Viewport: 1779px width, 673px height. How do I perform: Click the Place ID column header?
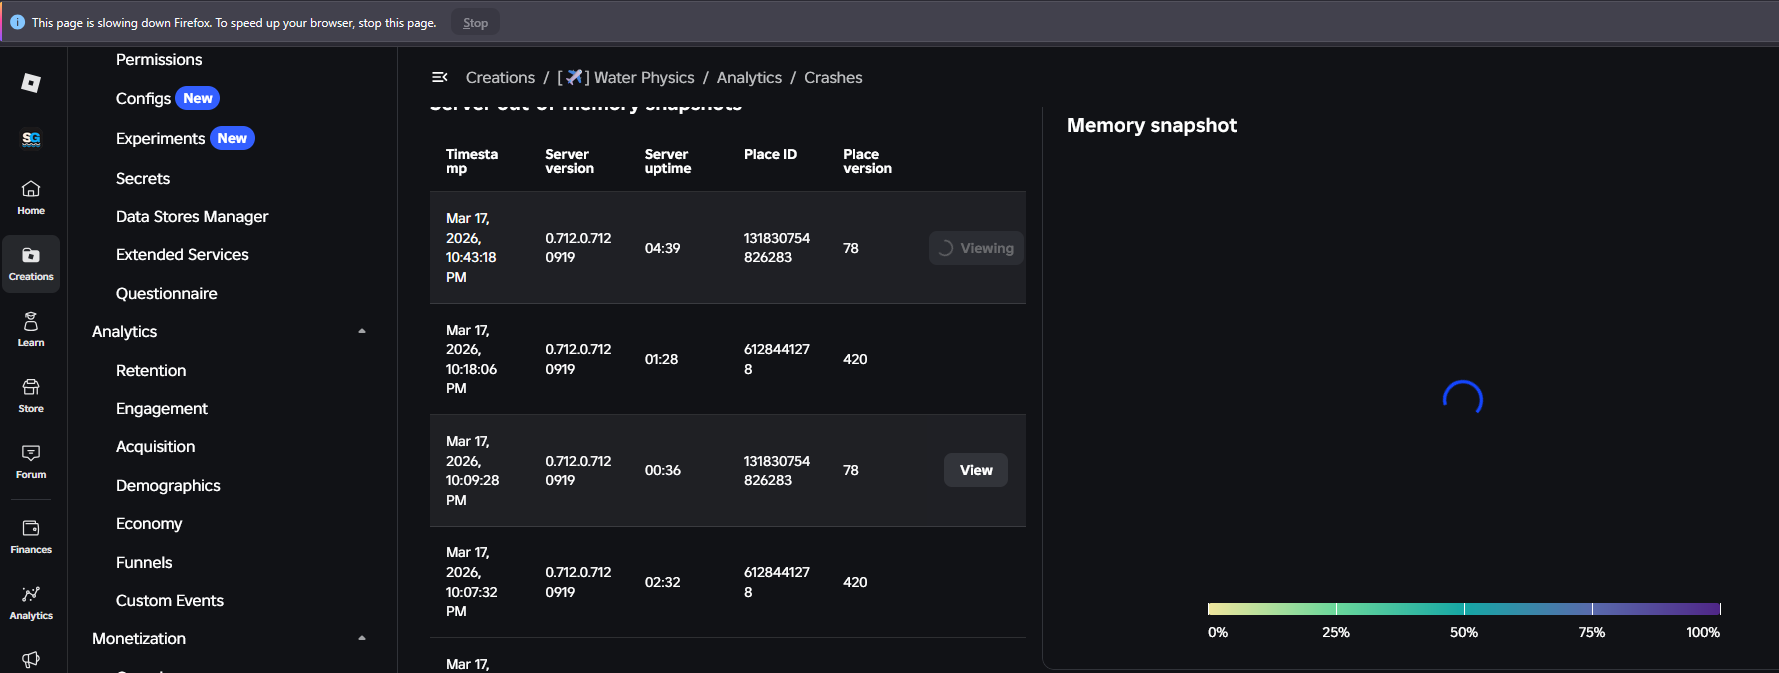[x=770, y=154]
